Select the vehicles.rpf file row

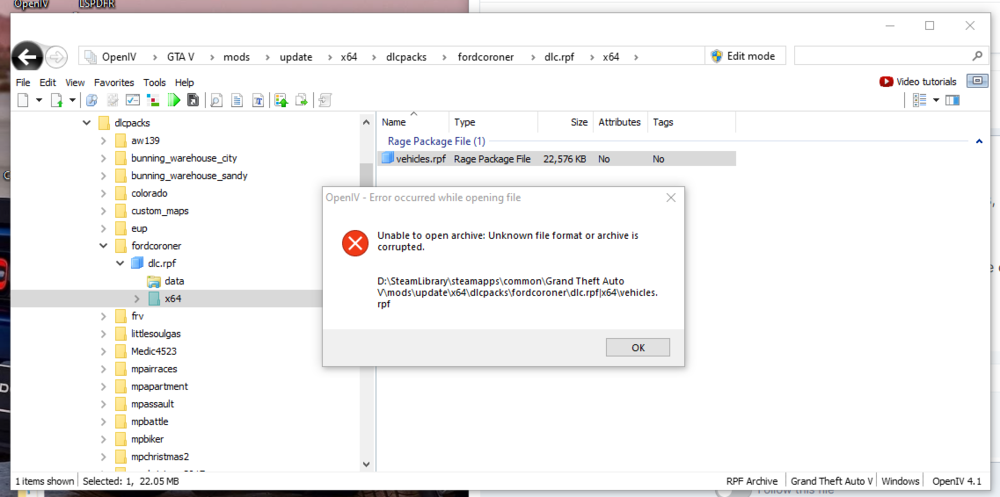click(557, 158)
